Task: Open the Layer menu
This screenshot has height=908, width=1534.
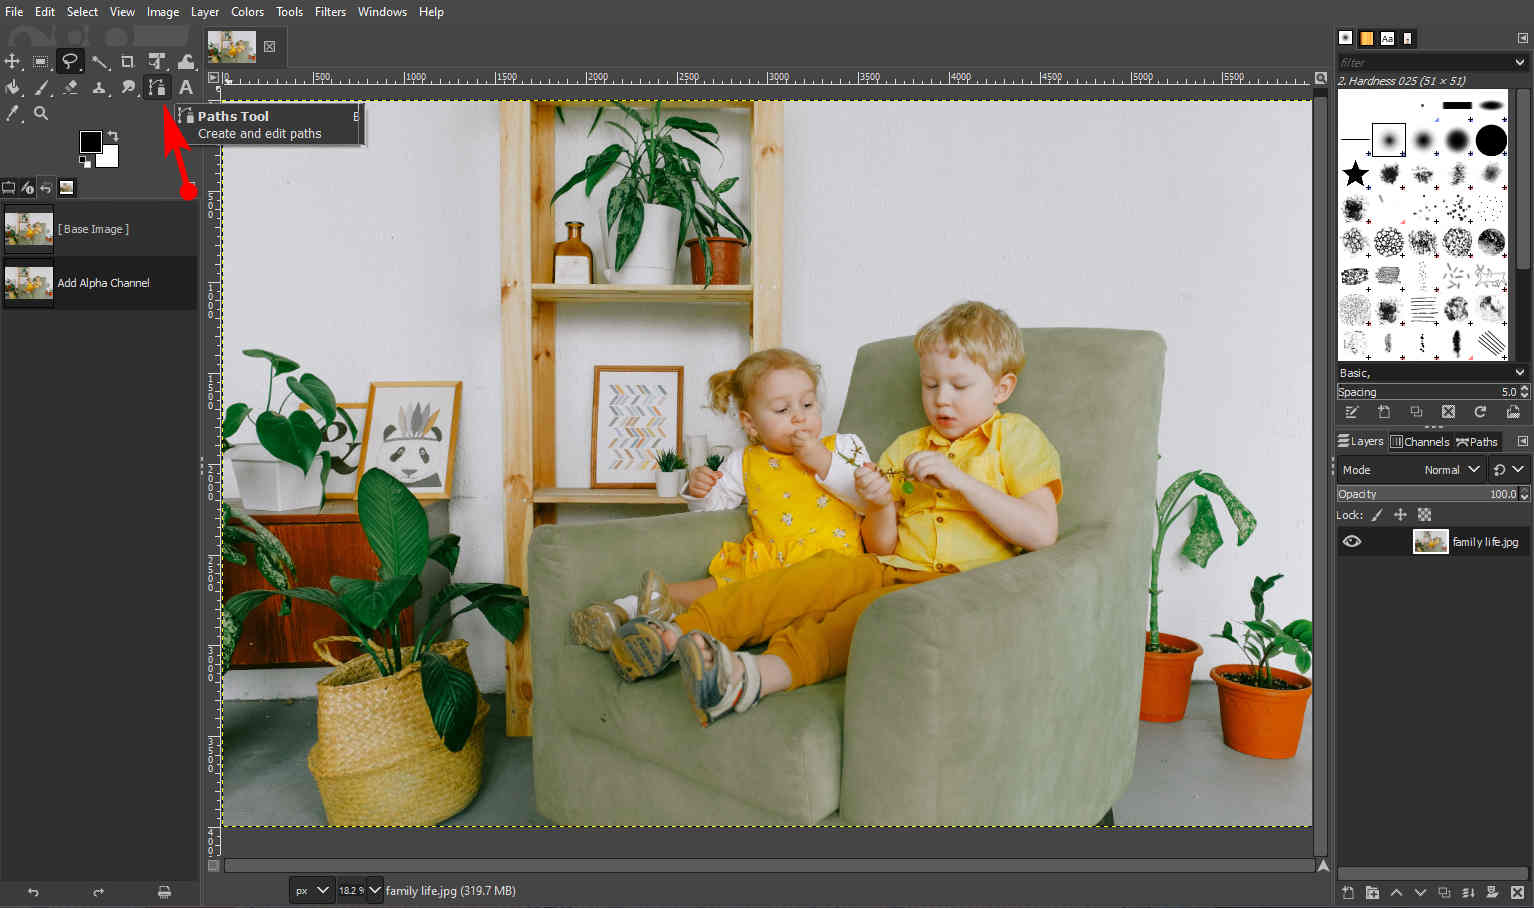Action: (x=205, y=12)
